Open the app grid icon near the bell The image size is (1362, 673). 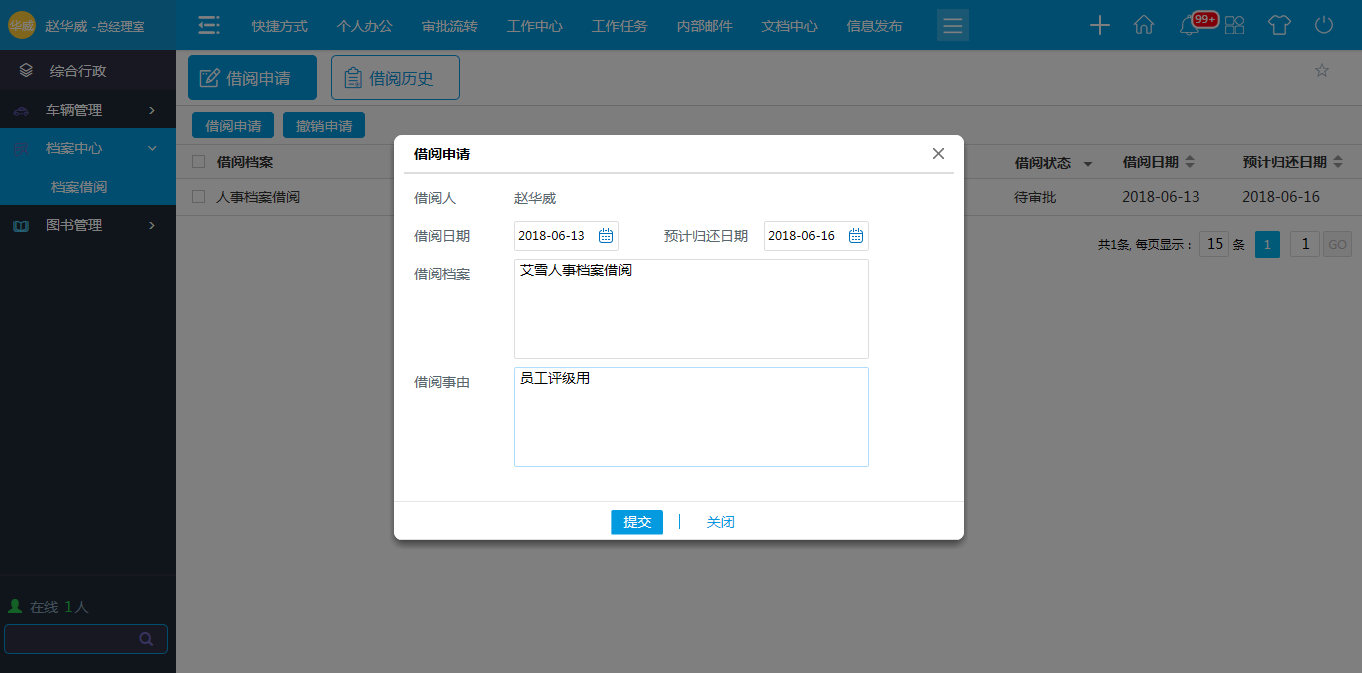click(x=1234, y=25)
